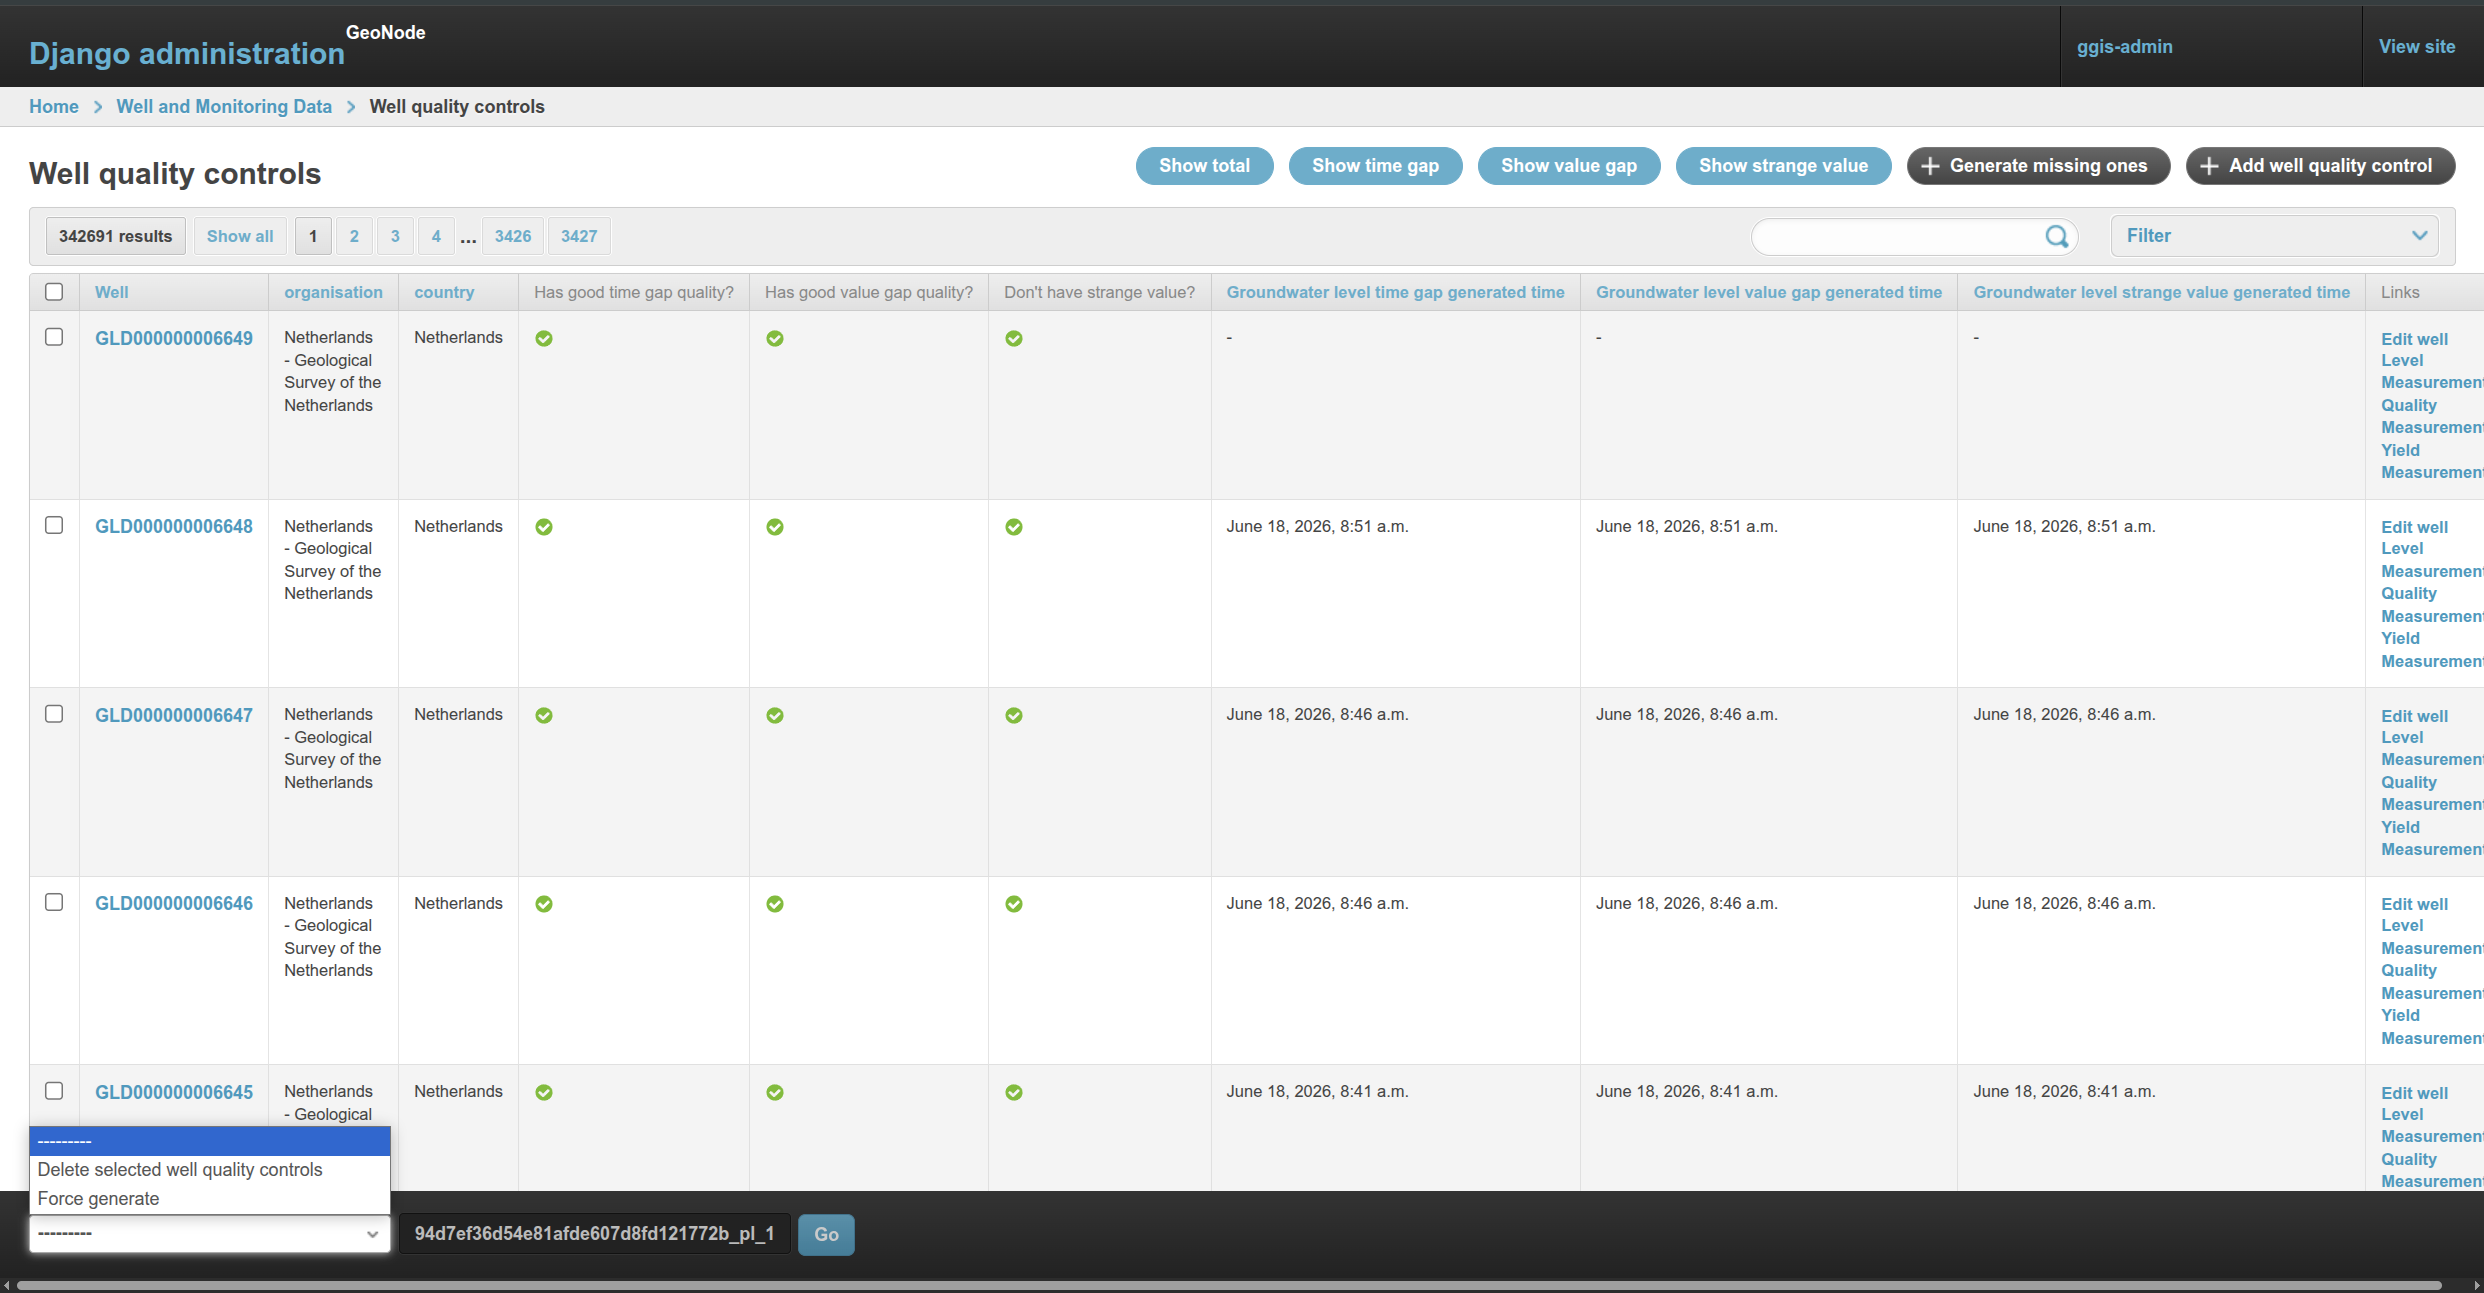The image size is (2484, 1293).
Task: Tick the checkbox for GLD000000006646
Action: coord(54,902)
